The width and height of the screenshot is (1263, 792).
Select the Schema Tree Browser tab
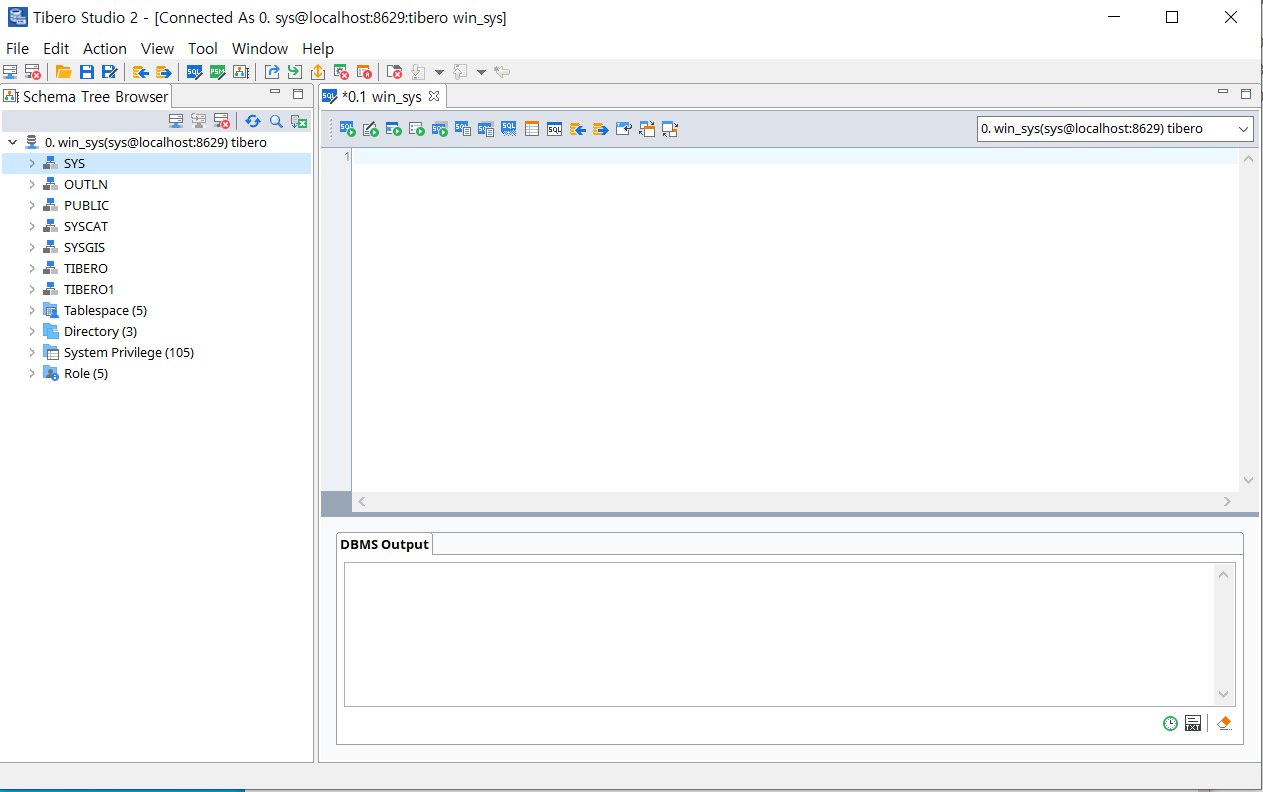(87, 96)
